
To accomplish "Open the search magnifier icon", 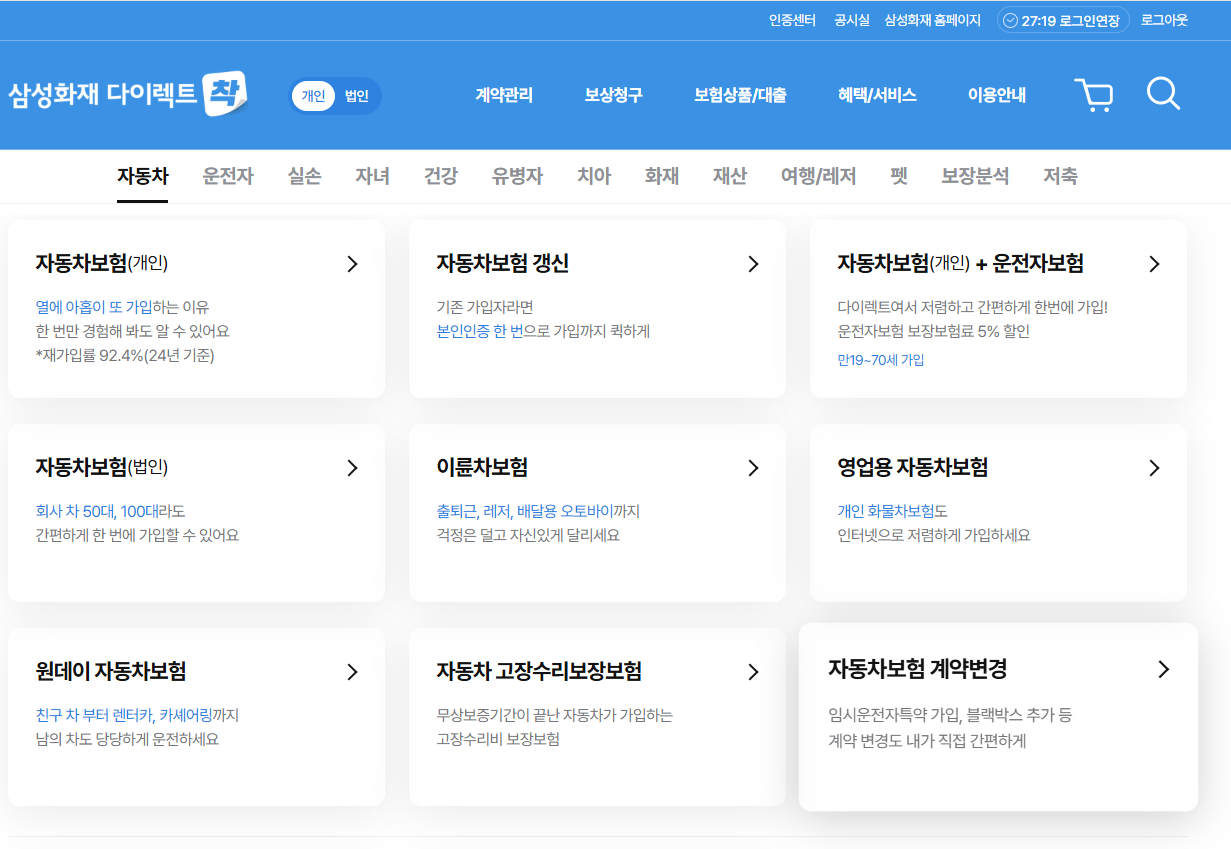I will [x=1163, y=94].
